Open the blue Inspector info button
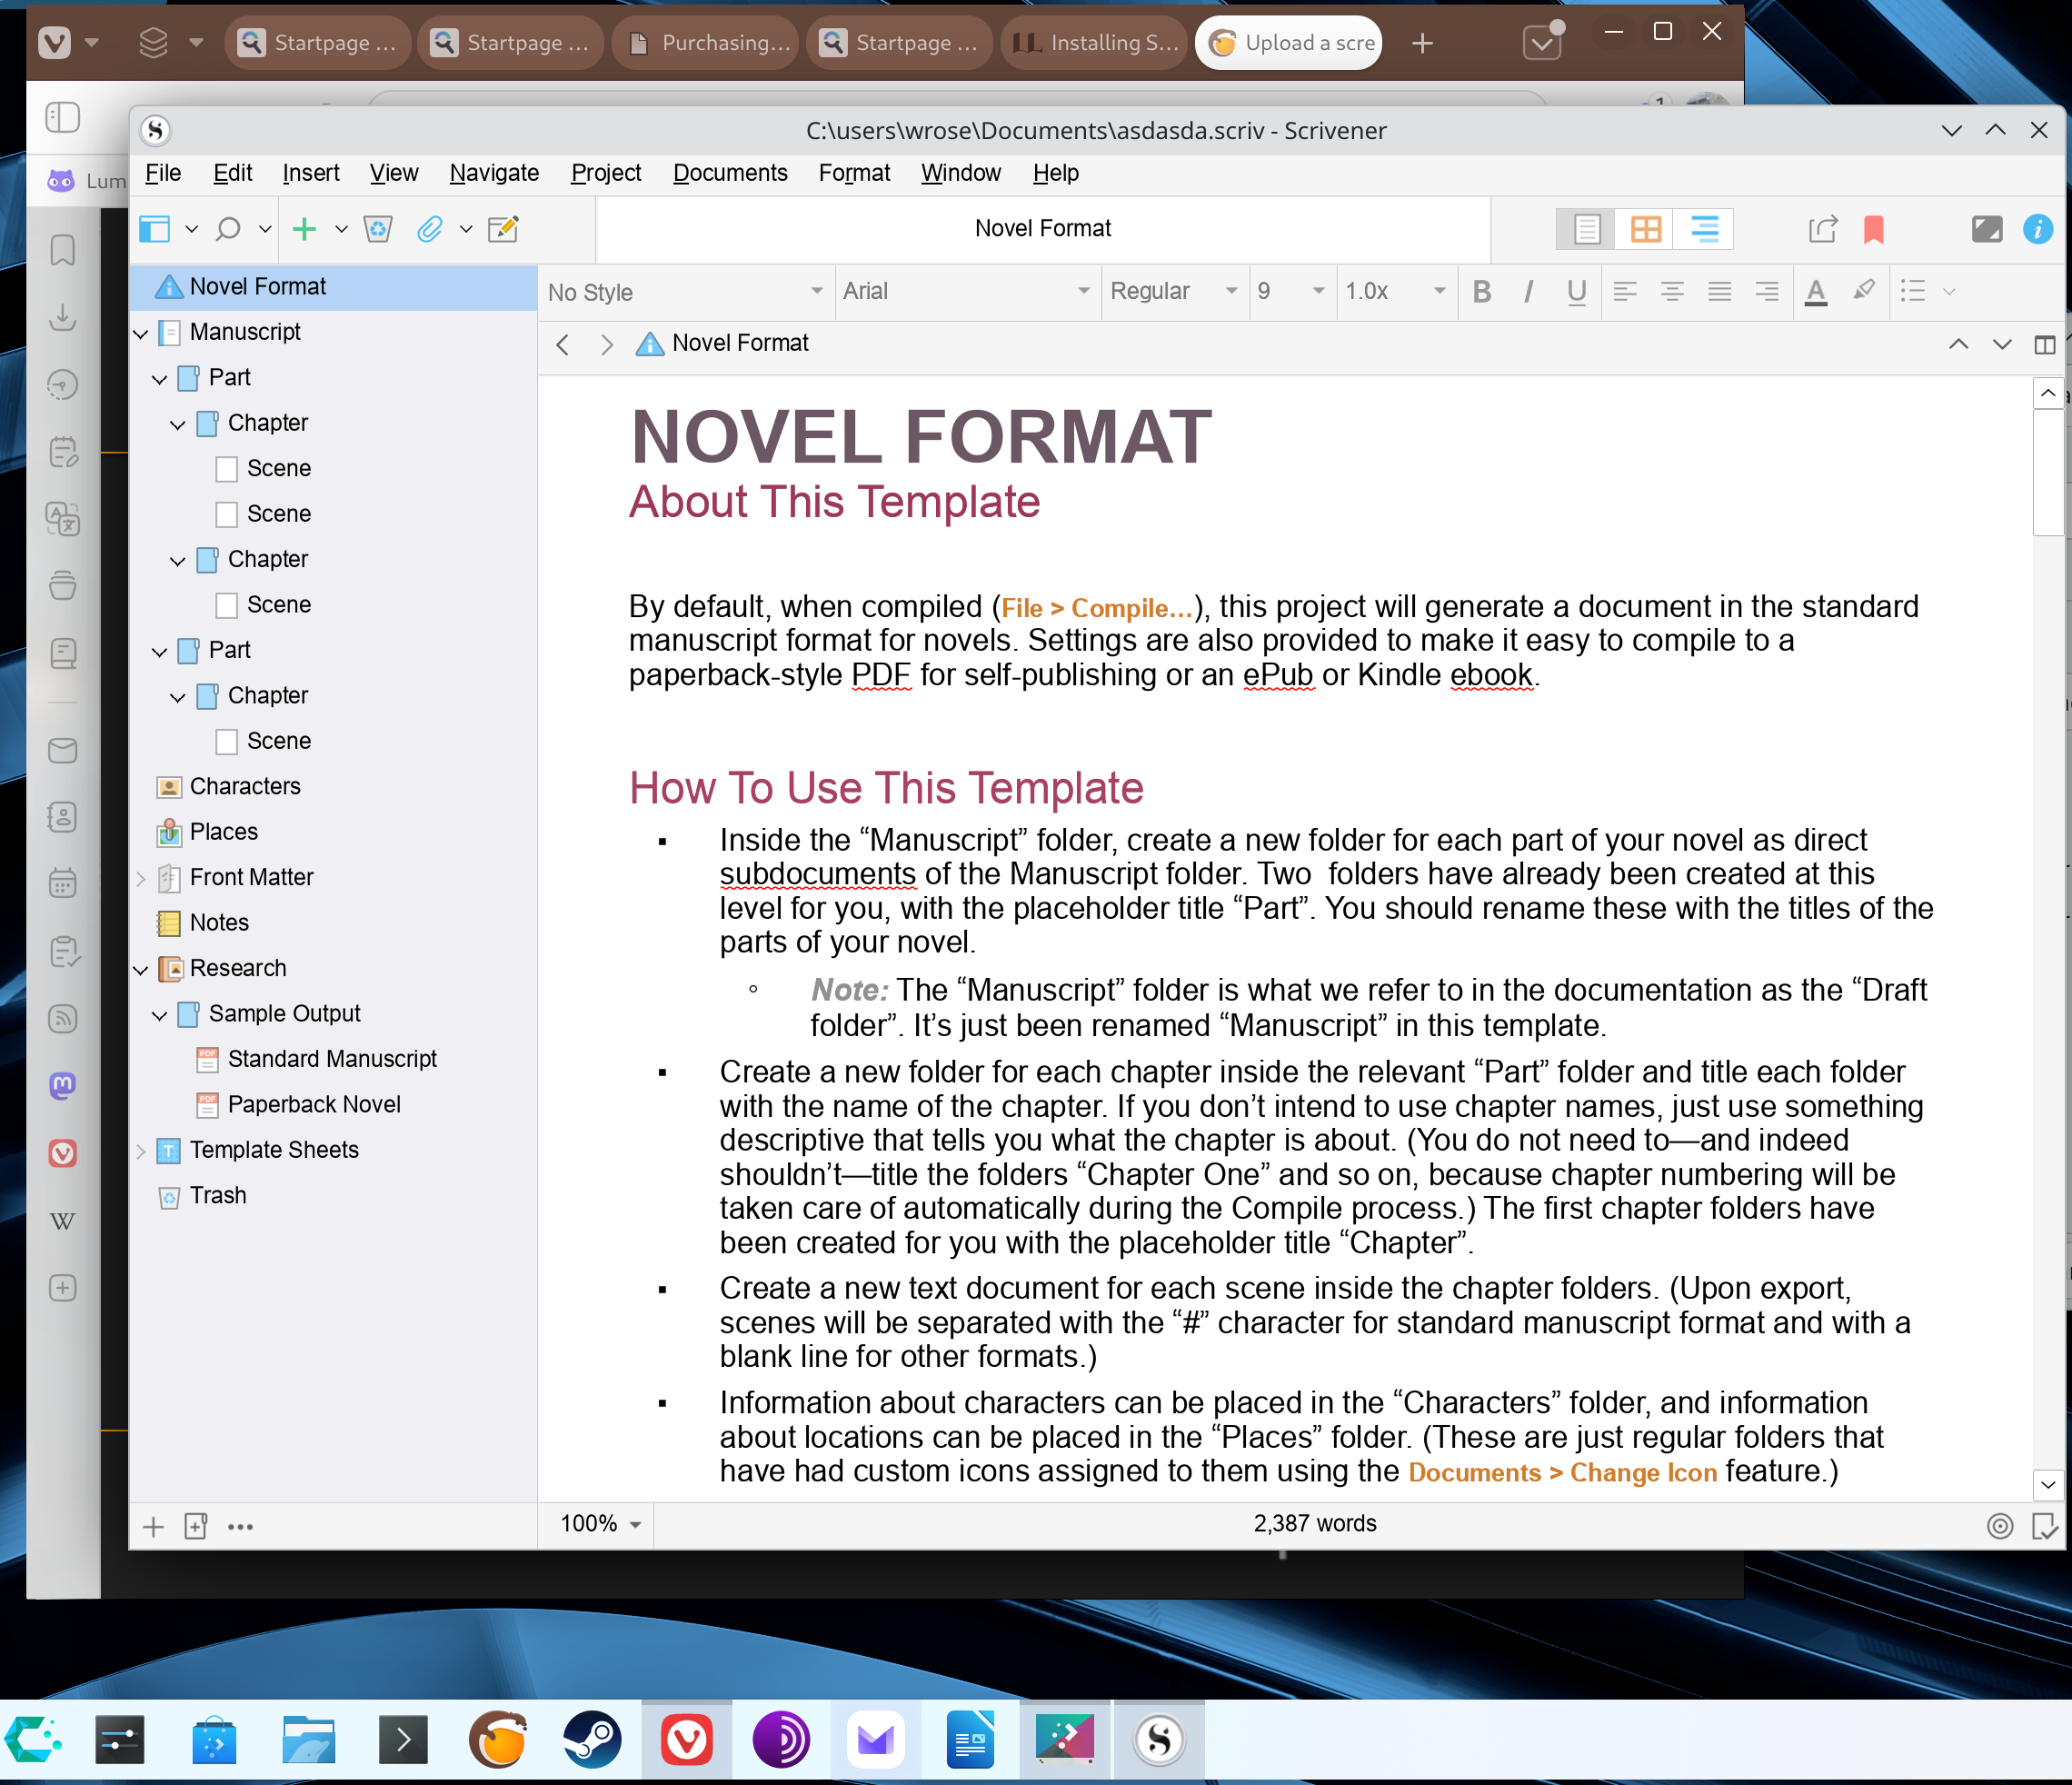 point(2037,229)
